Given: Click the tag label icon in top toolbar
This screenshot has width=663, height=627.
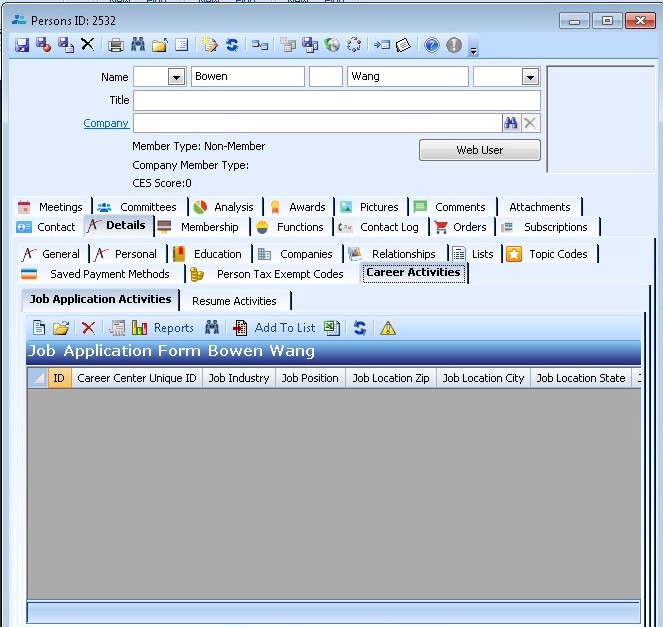Looking at the screenshot, I should click(x=403, y=45).
